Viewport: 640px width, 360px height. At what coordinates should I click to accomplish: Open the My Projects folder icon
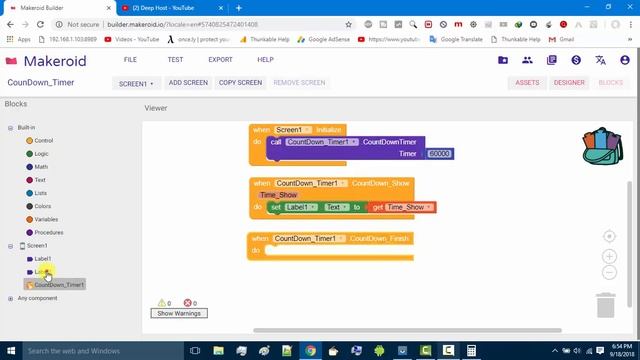pyautogui.click(x=503, y=60)
